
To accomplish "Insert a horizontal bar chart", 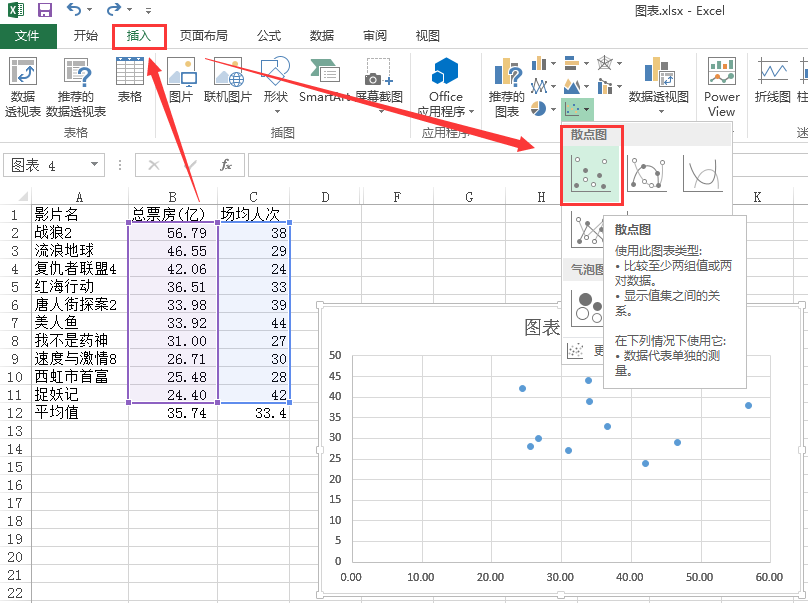I will coord(571,63).
